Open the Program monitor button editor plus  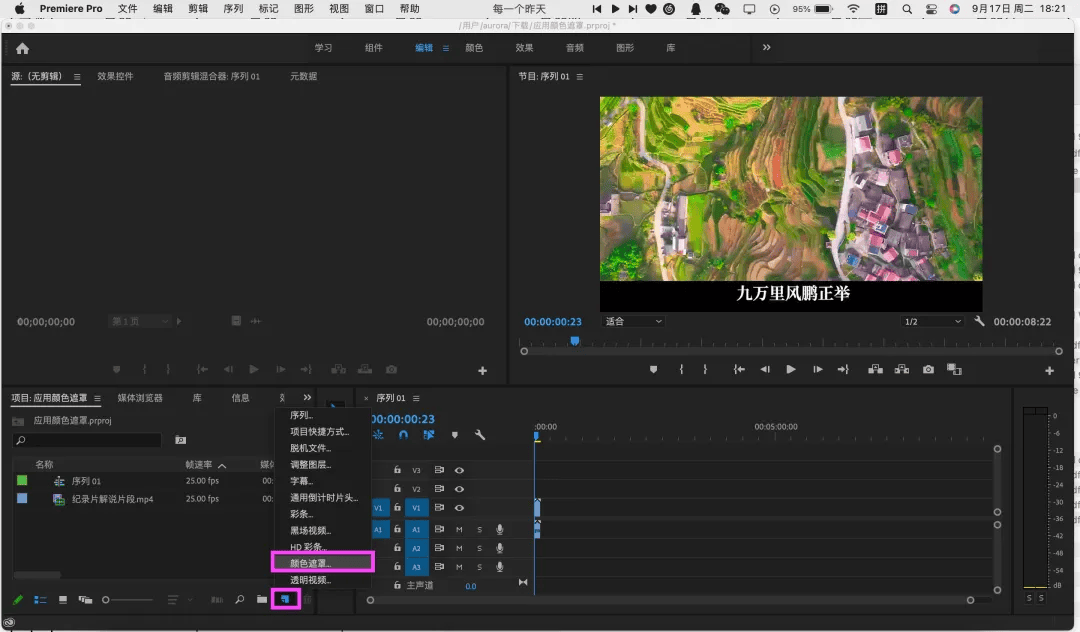point(1049,370)
